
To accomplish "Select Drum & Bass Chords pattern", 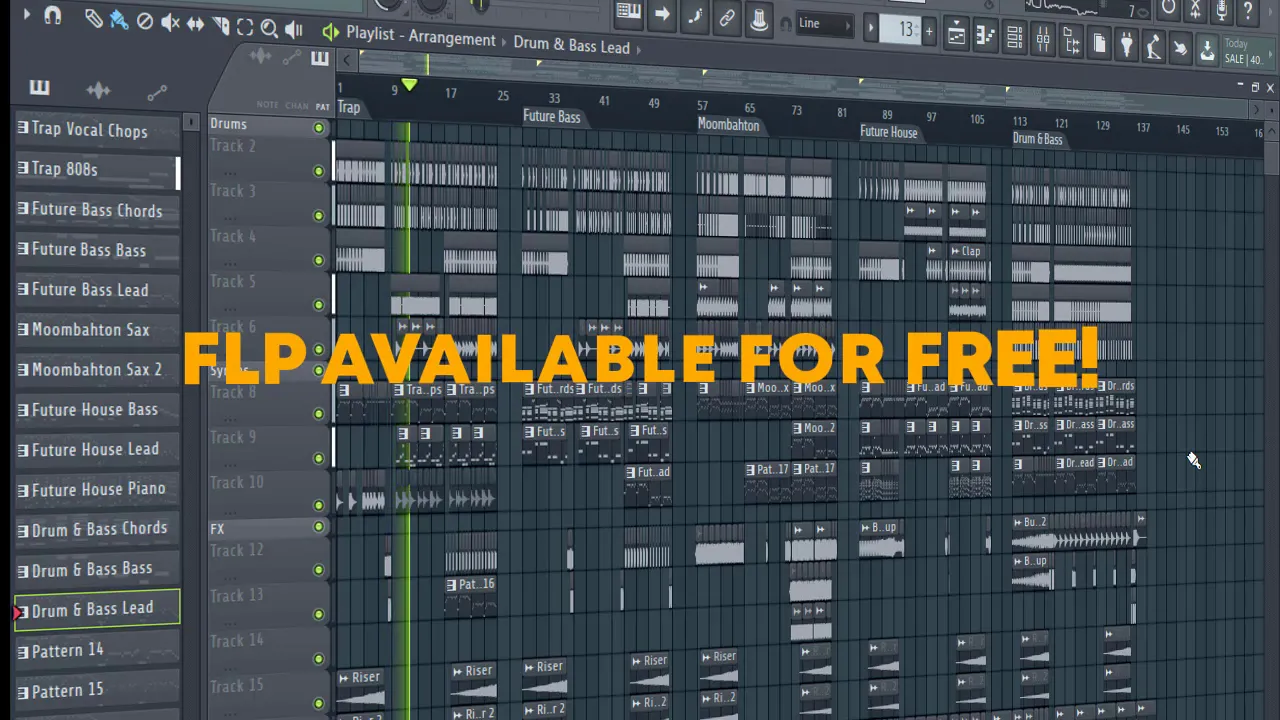I will pyautogui.click(x=99, y=528).
